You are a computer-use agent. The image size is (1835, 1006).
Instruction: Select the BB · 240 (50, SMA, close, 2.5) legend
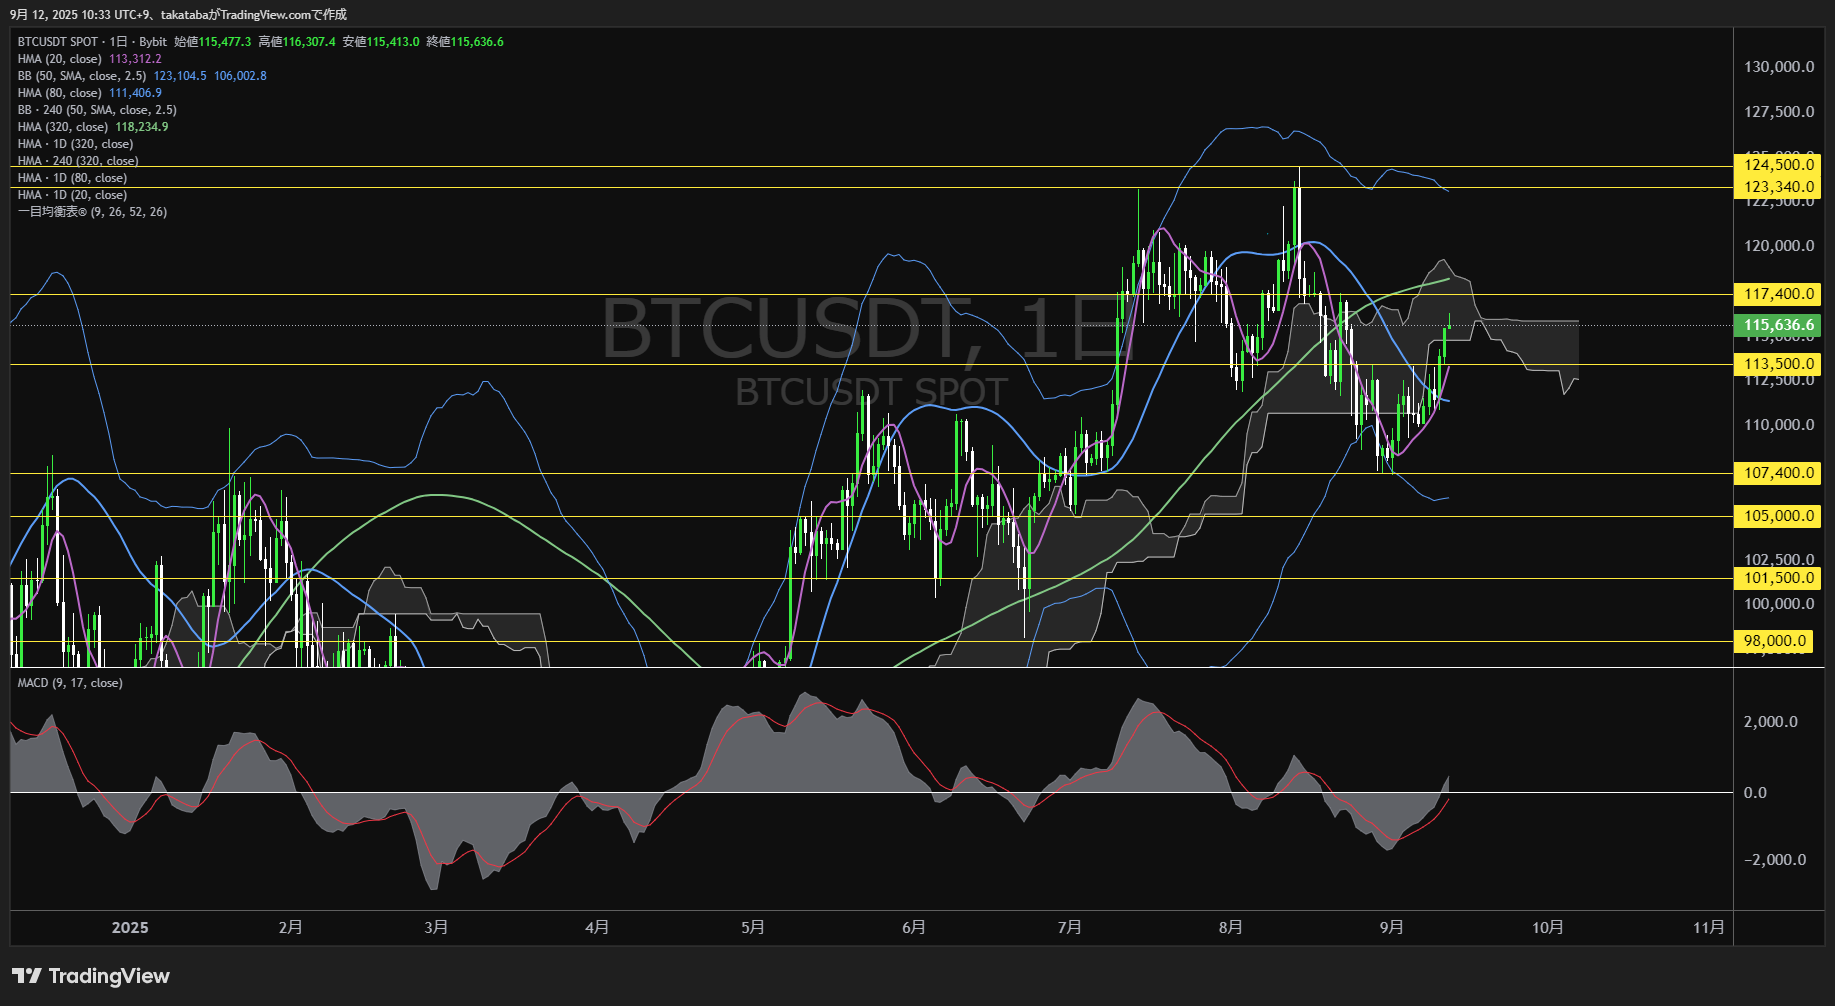(97, 110)
